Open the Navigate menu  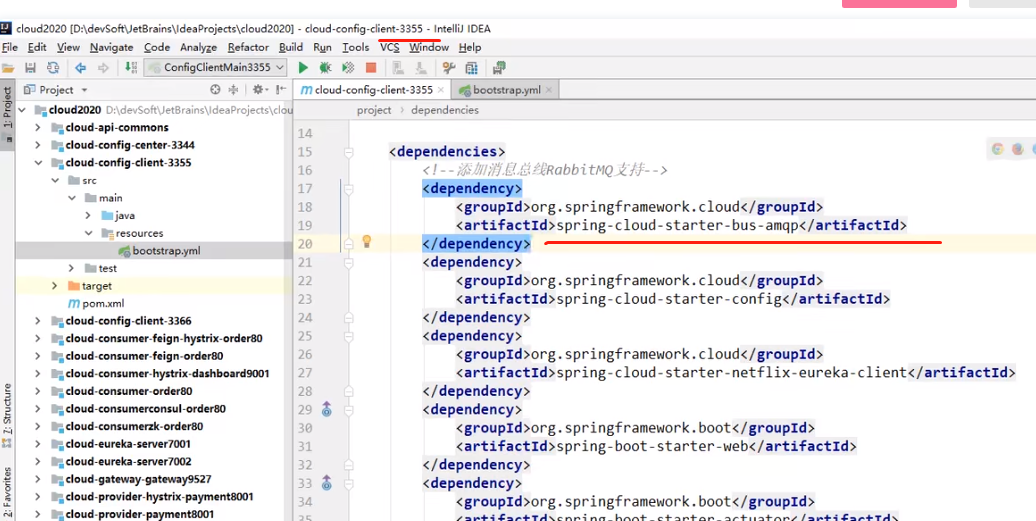[112, 48]
